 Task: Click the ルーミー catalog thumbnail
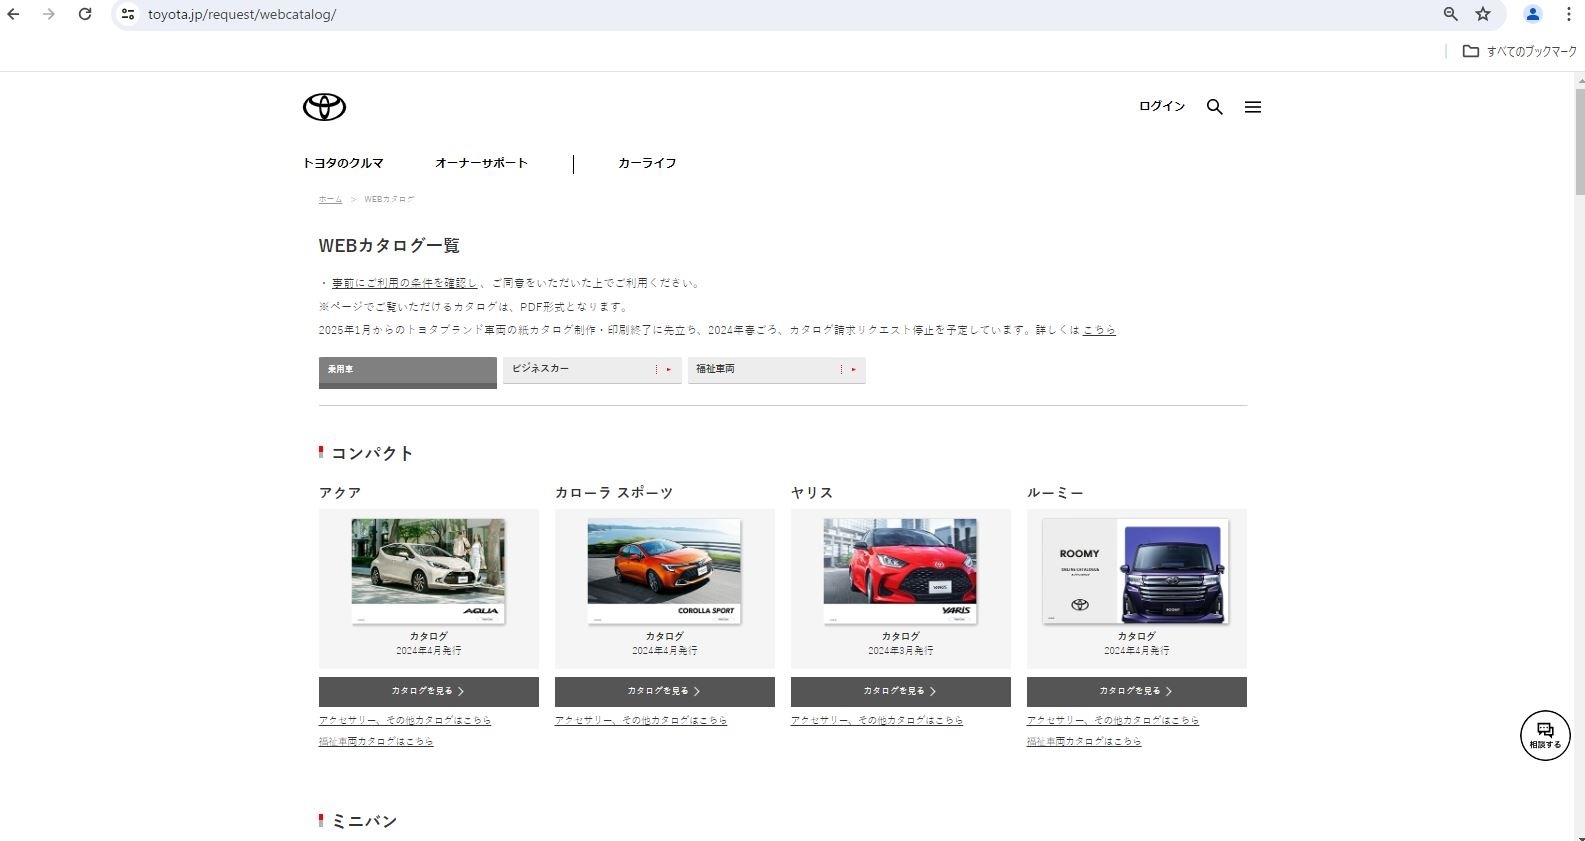[1136, 572]
